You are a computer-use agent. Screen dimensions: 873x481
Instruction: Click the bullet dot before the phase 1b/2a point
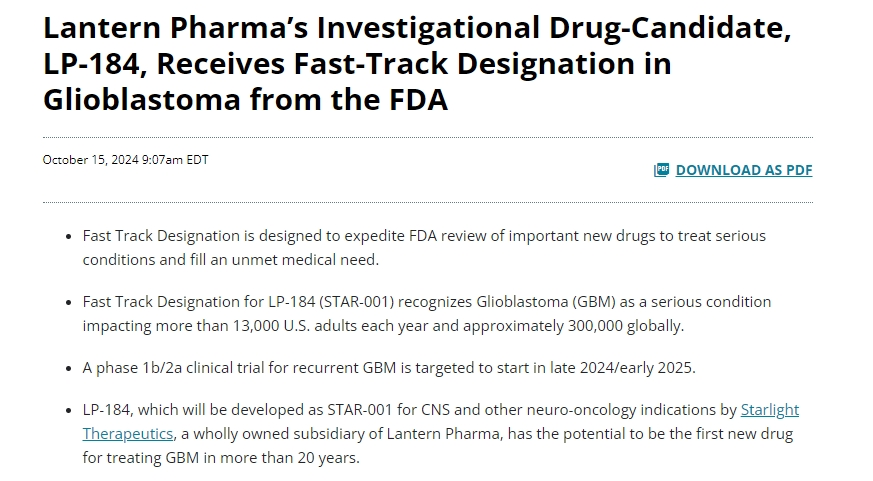point(68,368)
